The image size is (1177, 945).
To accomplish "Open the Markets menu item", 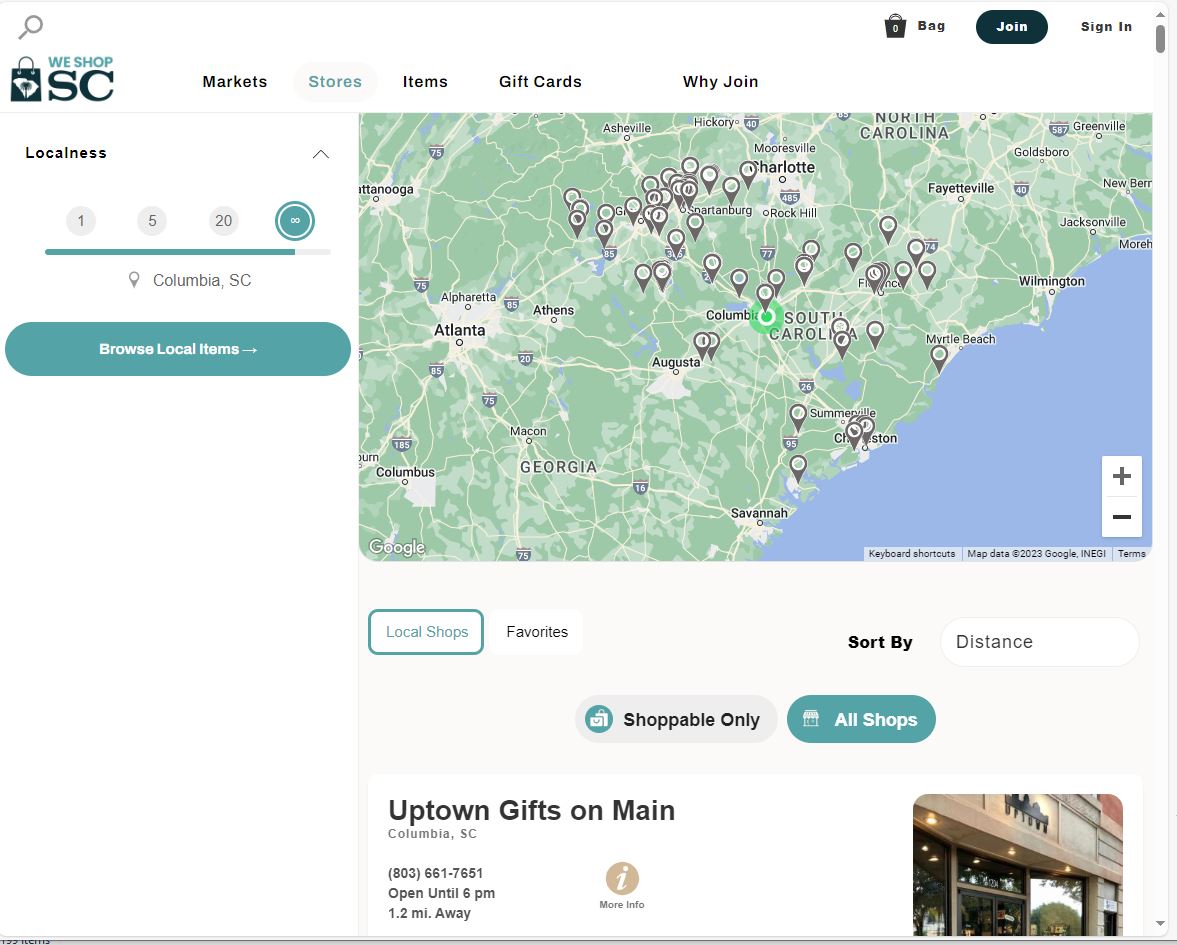I will (235, 82).
